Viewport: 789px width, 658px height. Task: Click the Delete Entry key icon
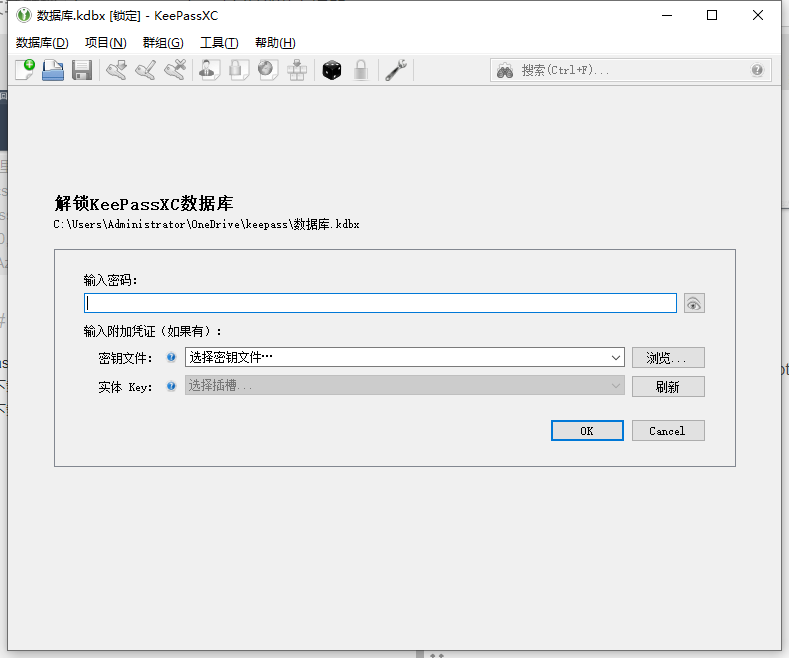tap(175, 70)
